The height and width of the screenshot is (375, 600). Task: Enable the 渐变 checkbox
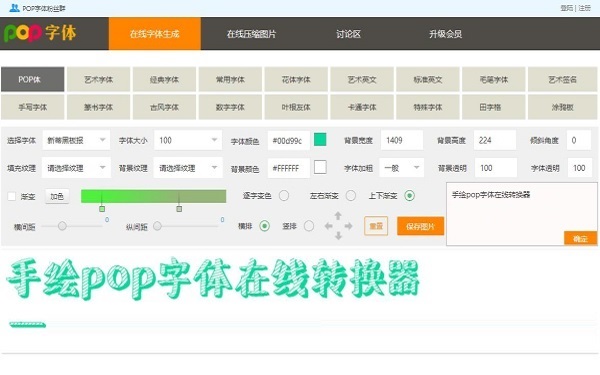pos(12,196)
